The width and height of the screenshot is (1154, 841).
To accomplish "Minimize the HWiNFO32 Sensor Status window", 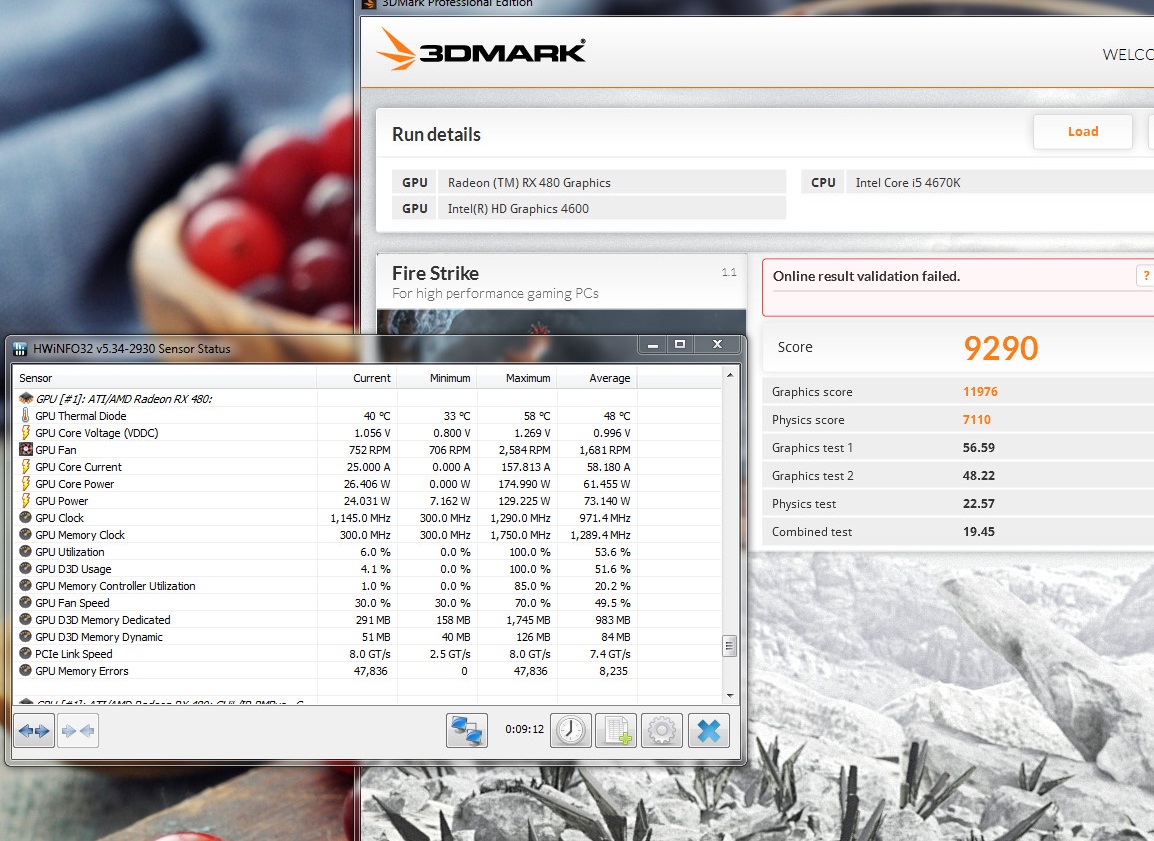I will (x=652, y=344).
